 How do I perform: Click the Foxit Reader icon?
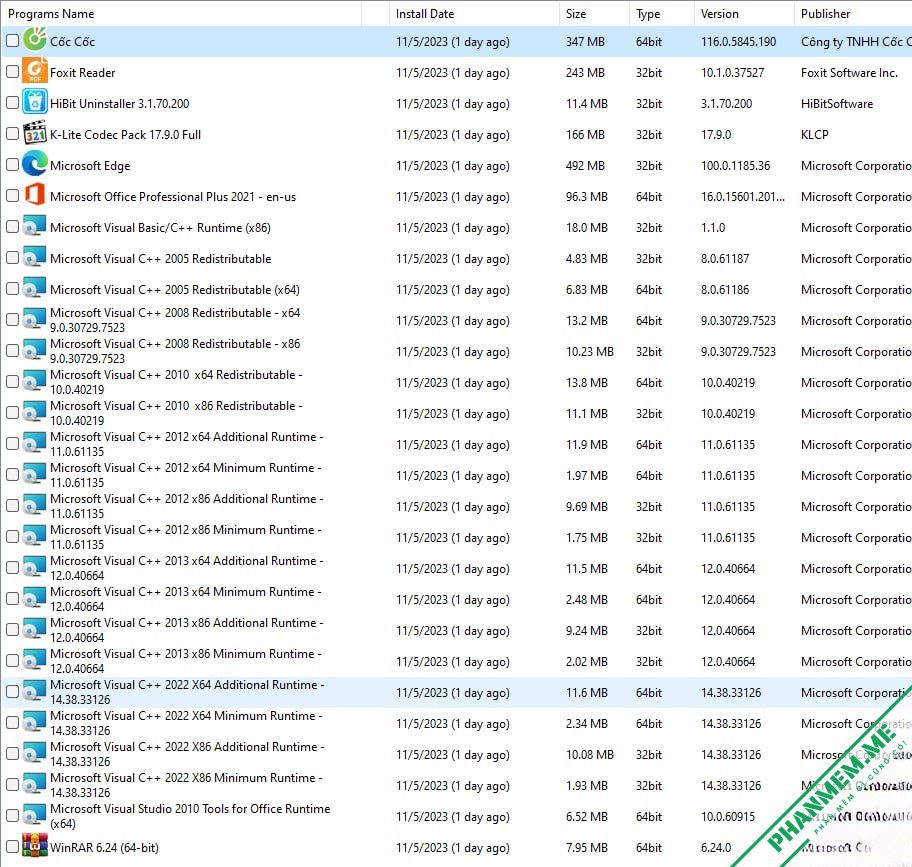pyautogui.click(x=35, y=71)
